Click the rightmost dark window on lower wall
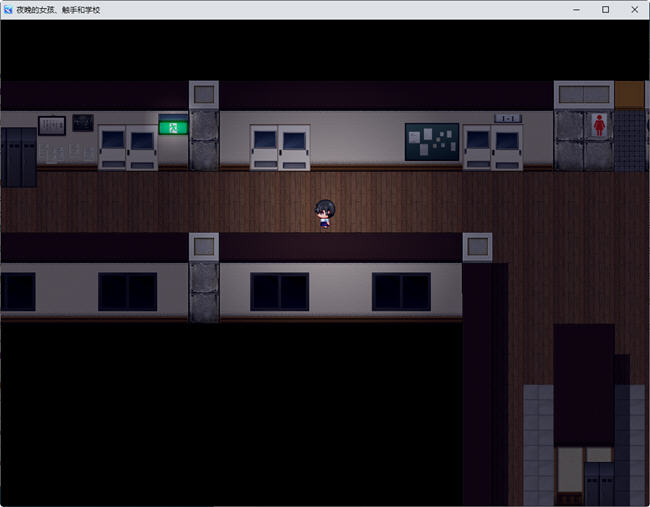The width and height of the screenshot is (650, 507). point(401,292)
